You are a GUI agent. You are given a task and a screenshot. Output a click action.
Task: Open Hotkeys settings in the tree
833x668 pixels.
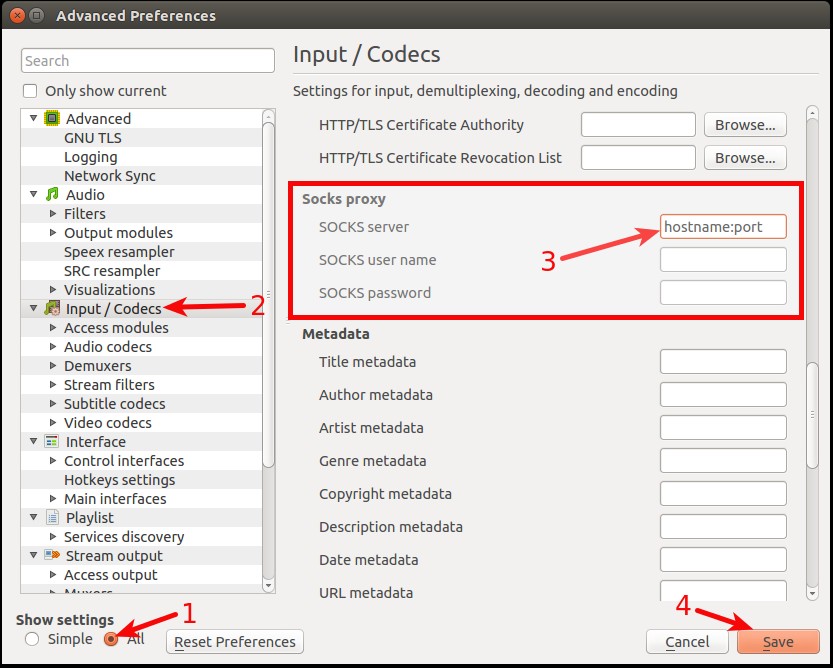[x=119, y=480]
